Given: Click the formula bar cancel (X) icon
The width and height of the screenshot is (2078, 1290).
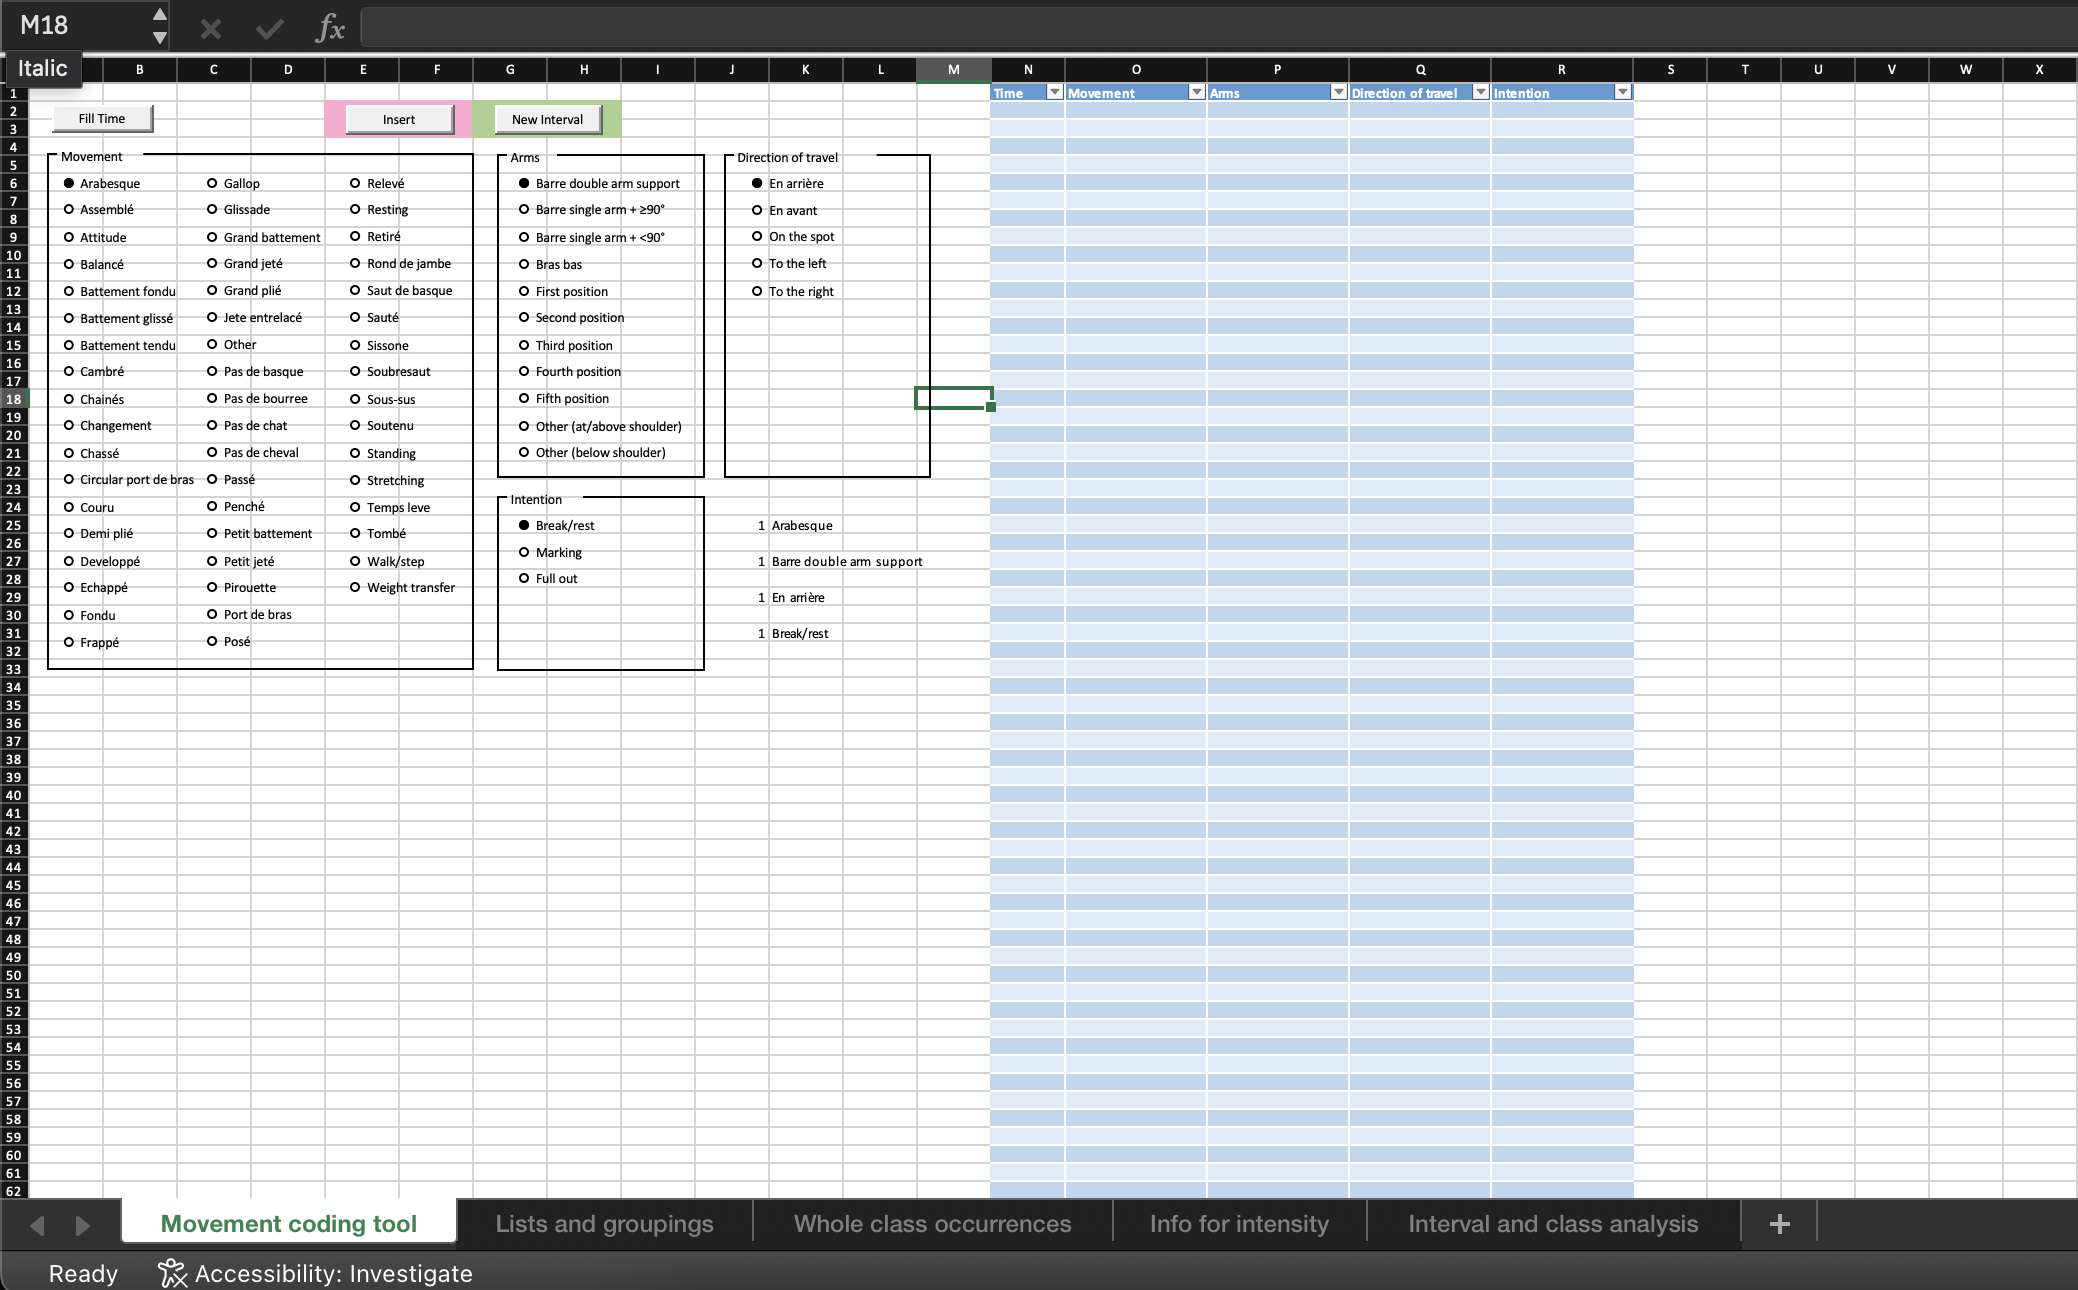Looking at the screenshot, I should tap(210, 28).
